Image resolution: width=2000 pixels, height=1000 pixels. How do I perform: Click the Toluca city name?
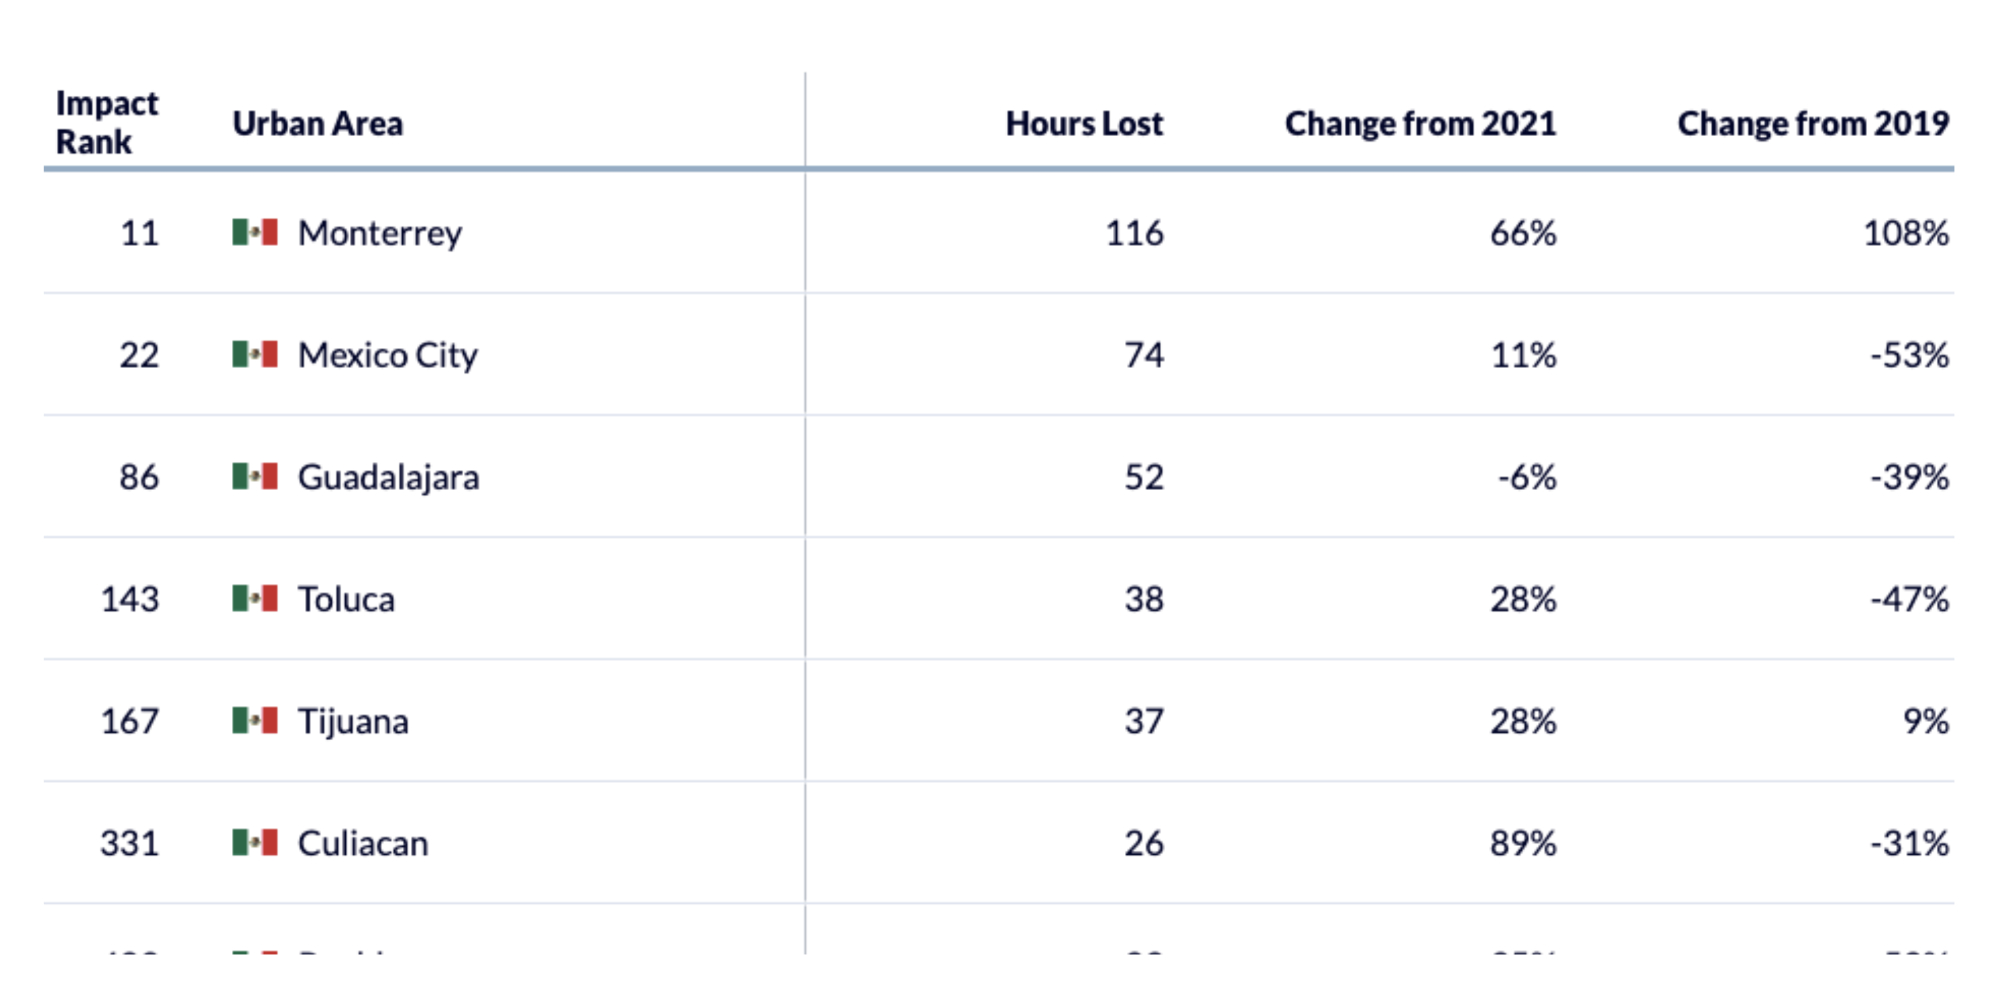click(x=346, y=600)
